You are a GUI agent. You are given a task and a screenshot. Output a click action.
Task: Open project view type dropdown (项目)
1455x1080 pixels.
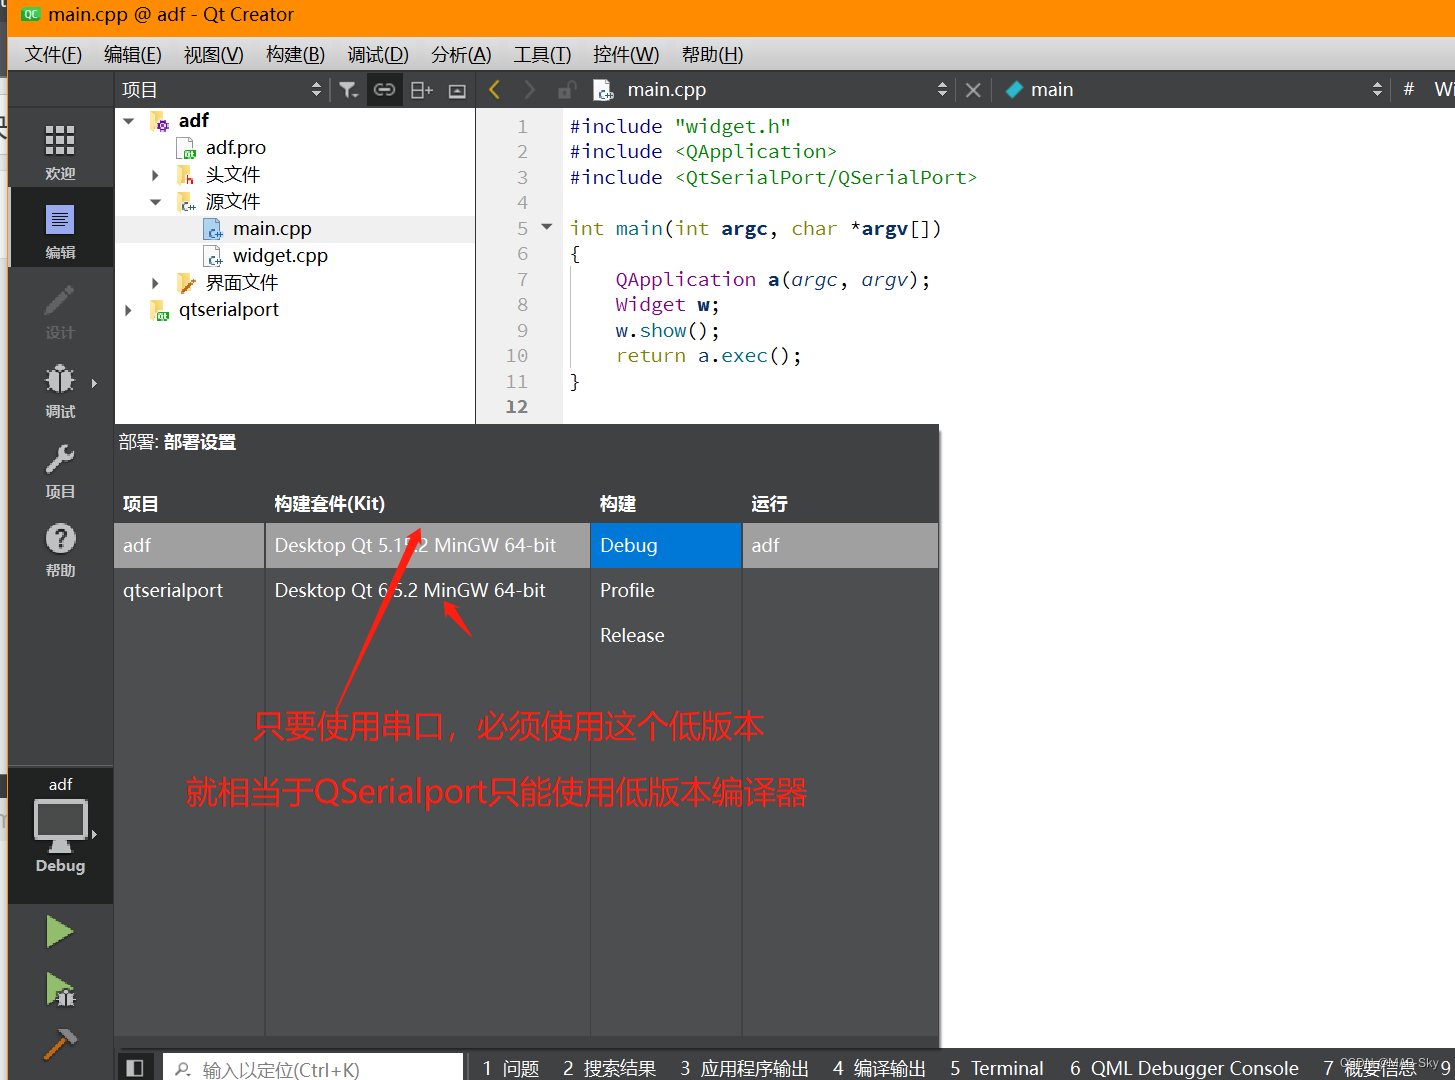coord(222,90)
